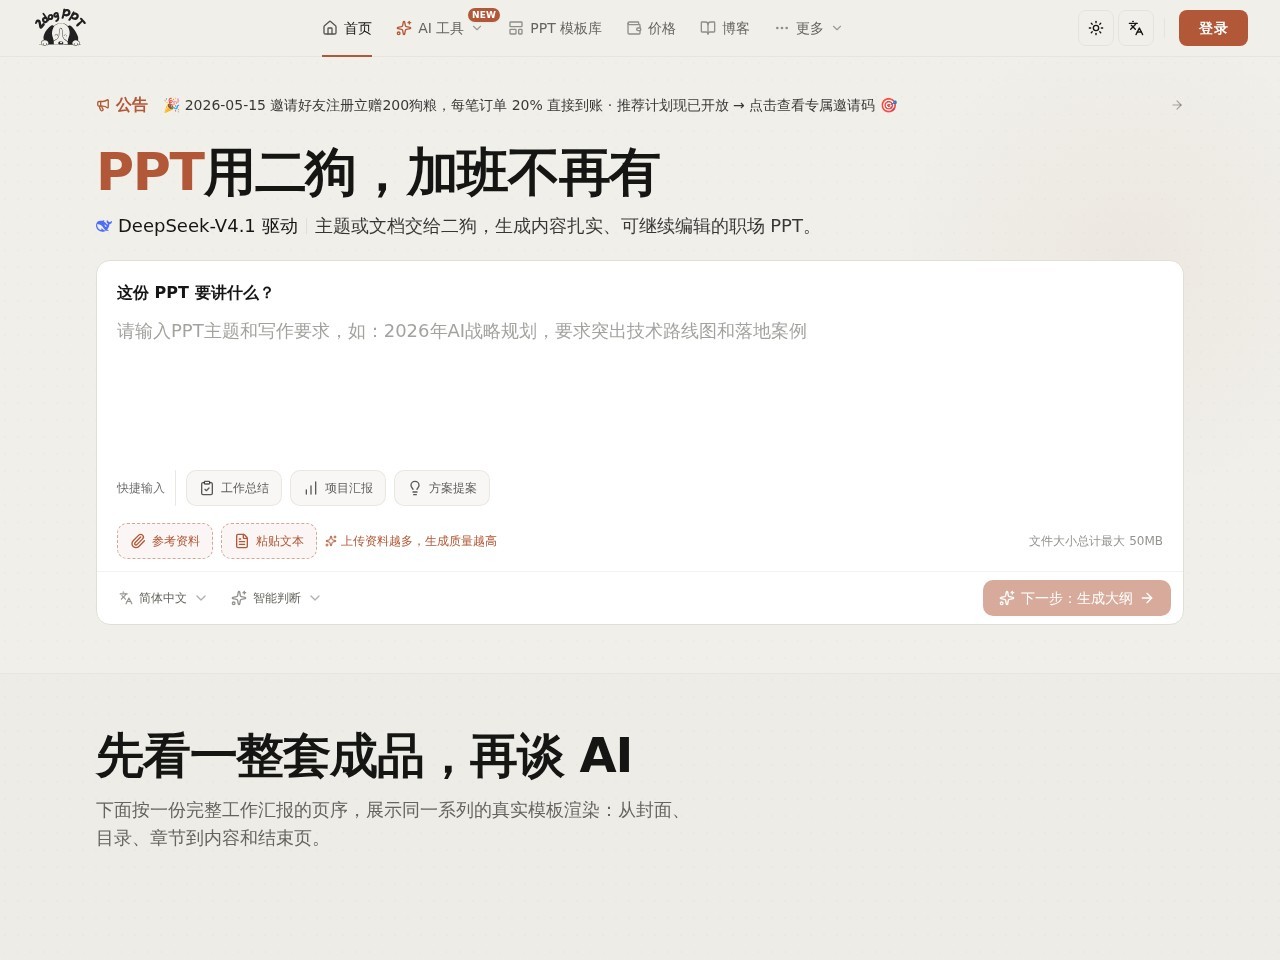Expand the AI 工具 dropdown menu
Viewport: 1280px width, 960px height.
(x=439, y=28)
